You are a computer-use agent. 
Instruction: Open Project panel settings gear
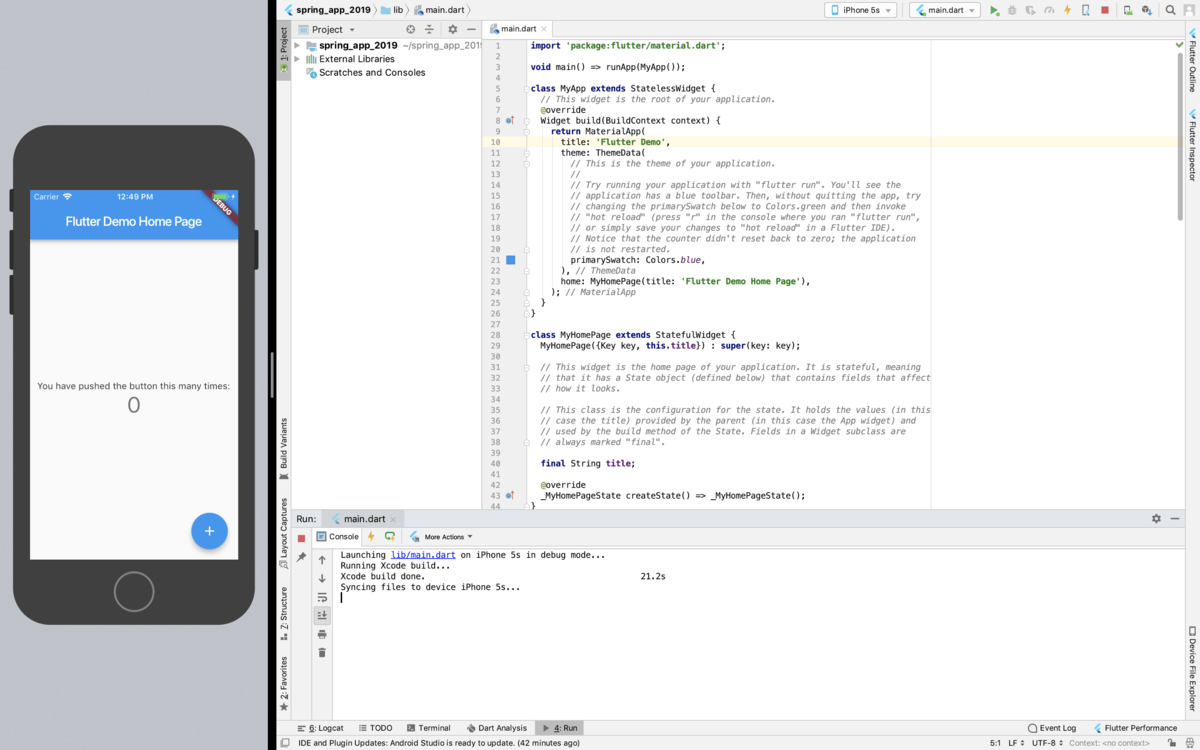pyautogui.click(x=452, y=30)
